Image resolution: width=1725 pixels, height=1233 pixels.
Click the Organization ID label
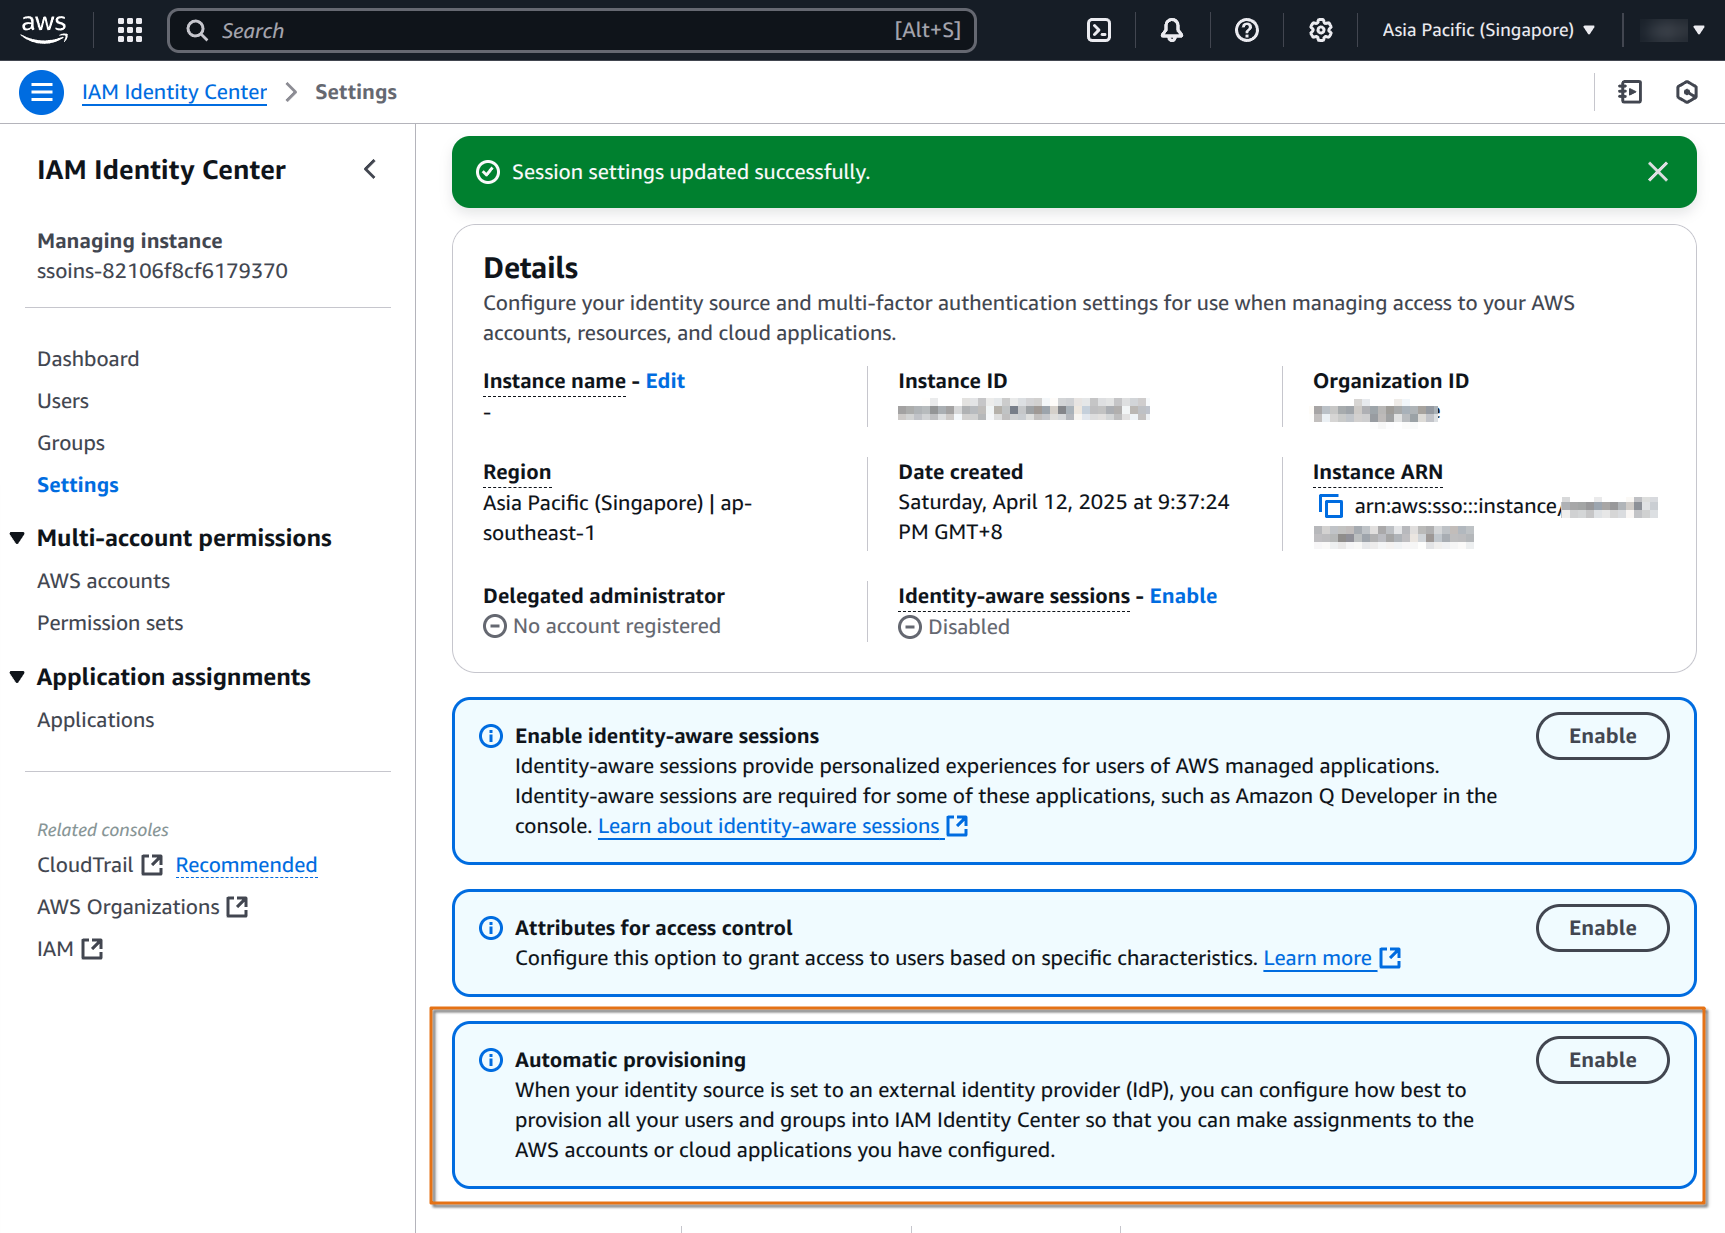1390,381
